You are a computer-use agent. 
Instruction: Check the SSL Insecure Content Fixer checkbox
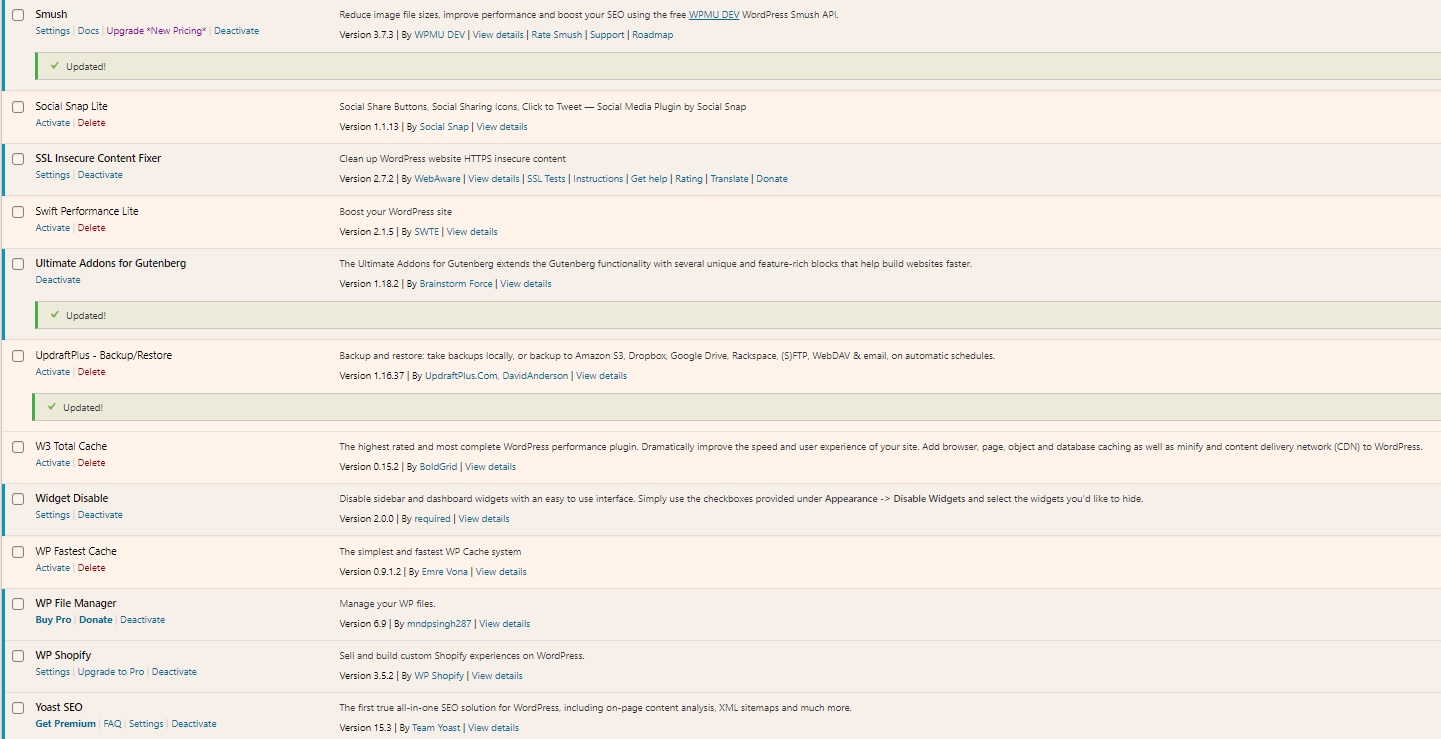tap(18, 159)
